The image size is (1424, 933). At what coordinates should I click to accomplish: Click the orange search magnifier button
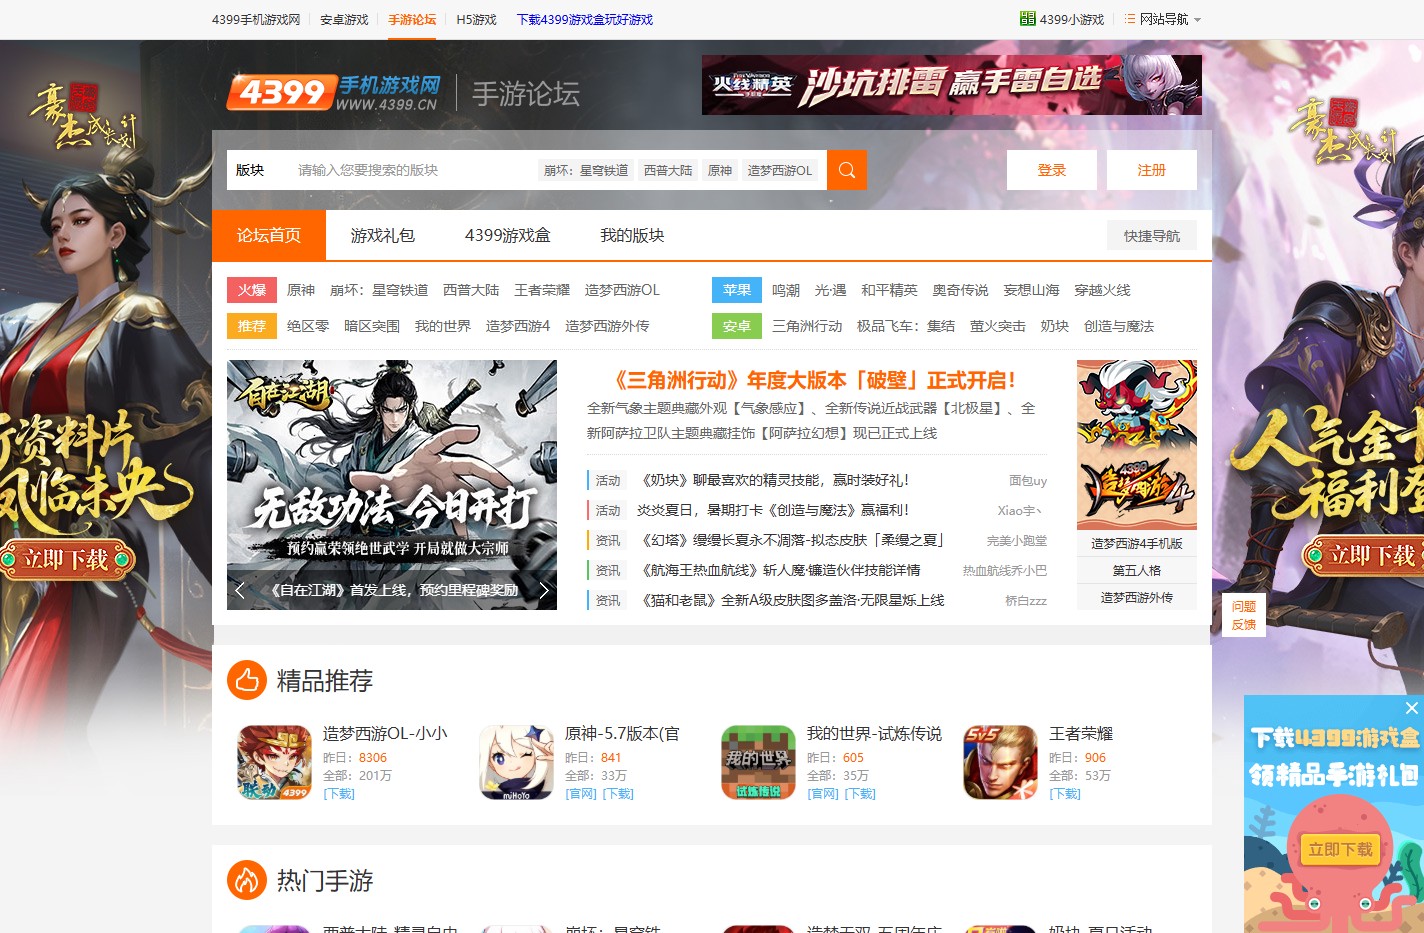(846, 170)
